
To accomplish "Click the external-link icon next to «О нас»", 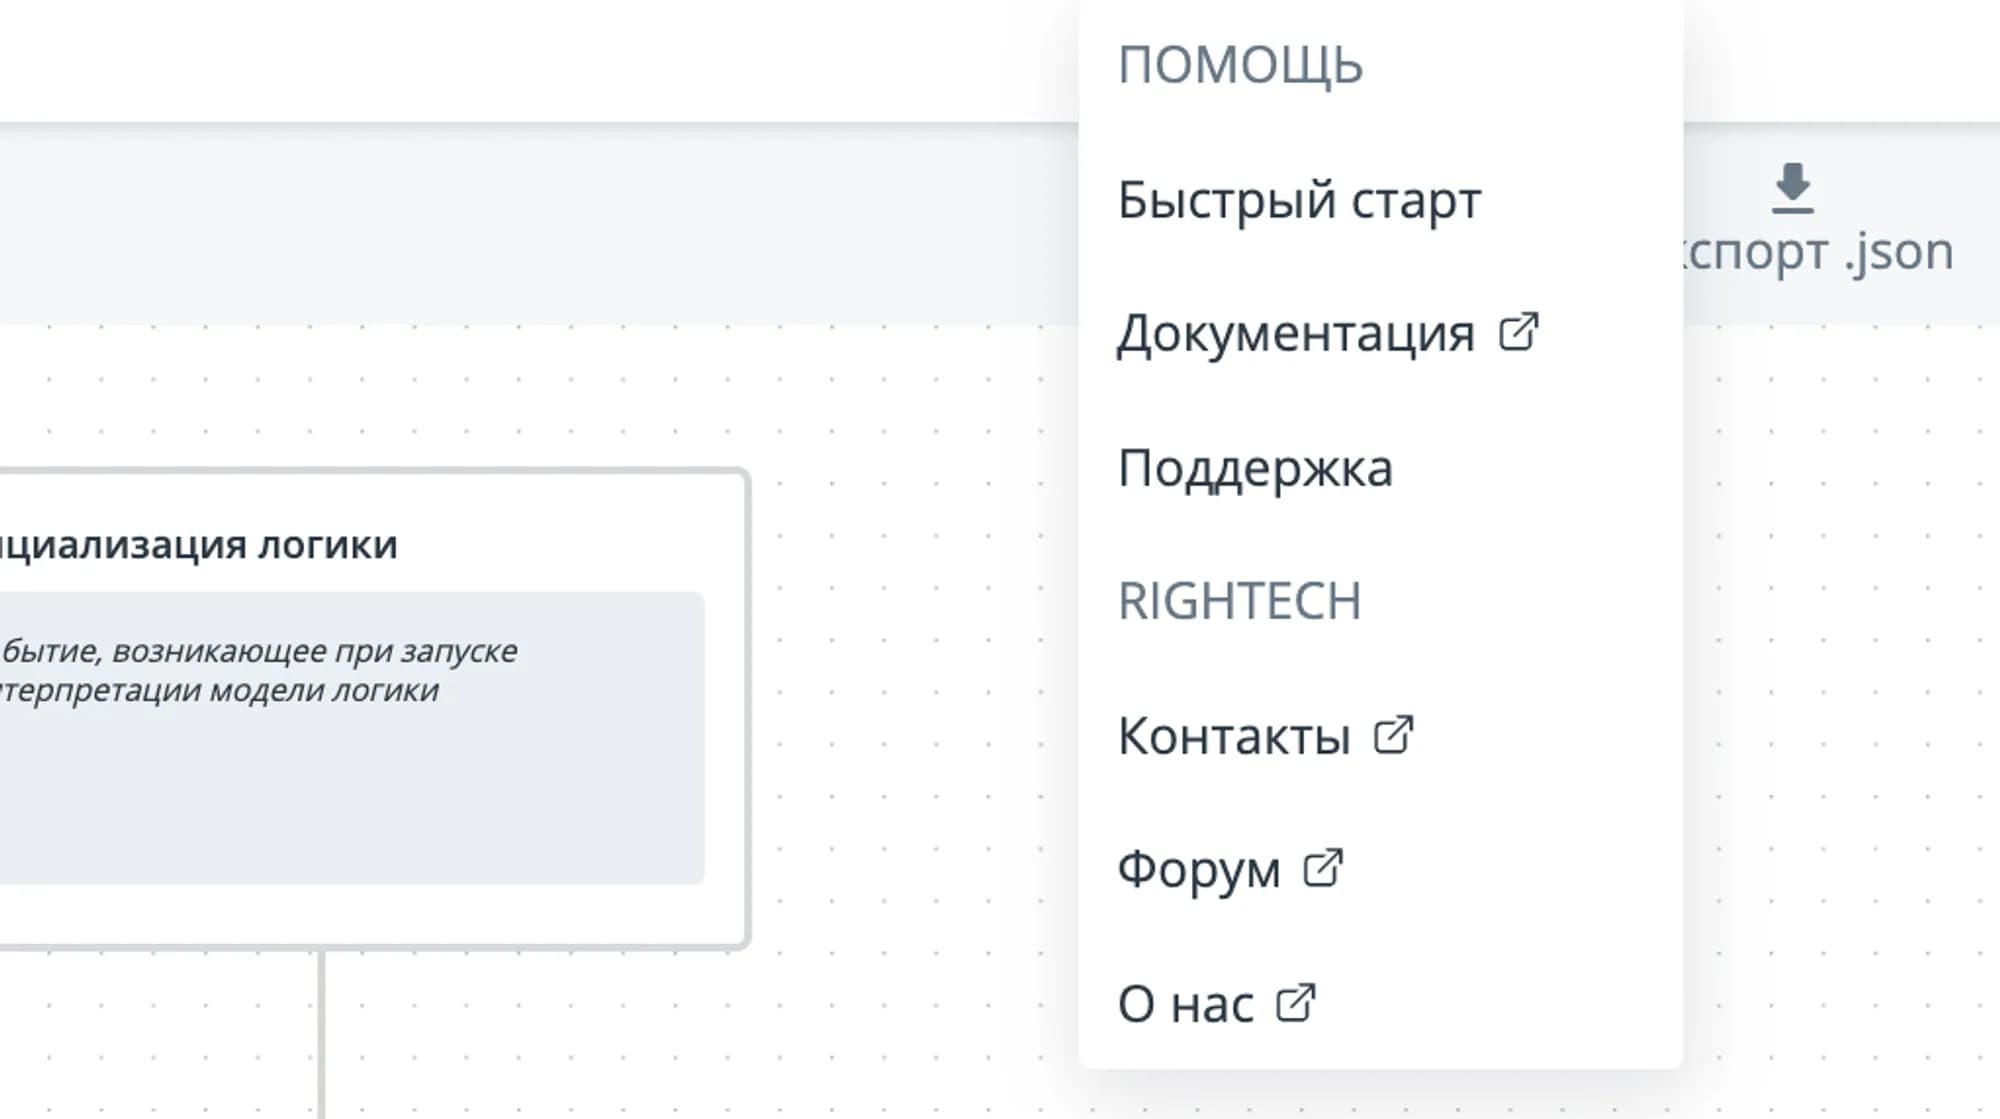I will (x=1296, y=1002).
